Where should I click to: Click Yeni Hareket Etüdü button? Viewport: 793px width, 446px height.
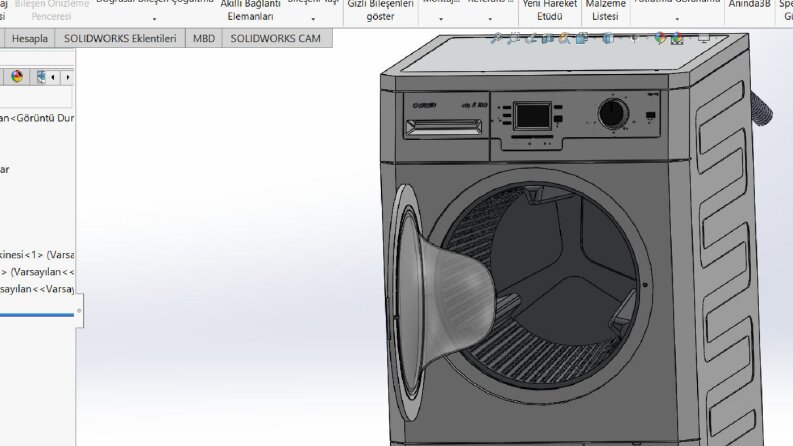[x=550, y=10]
